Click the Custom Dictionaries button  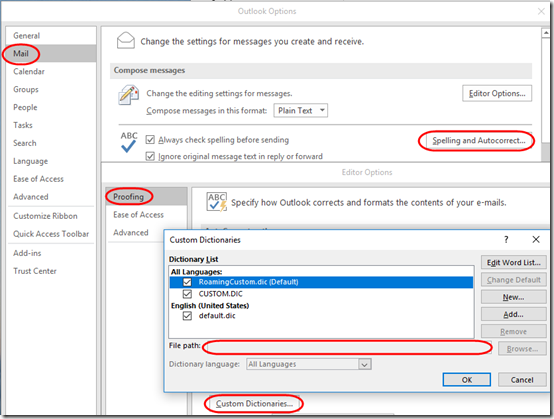[254, 403]
